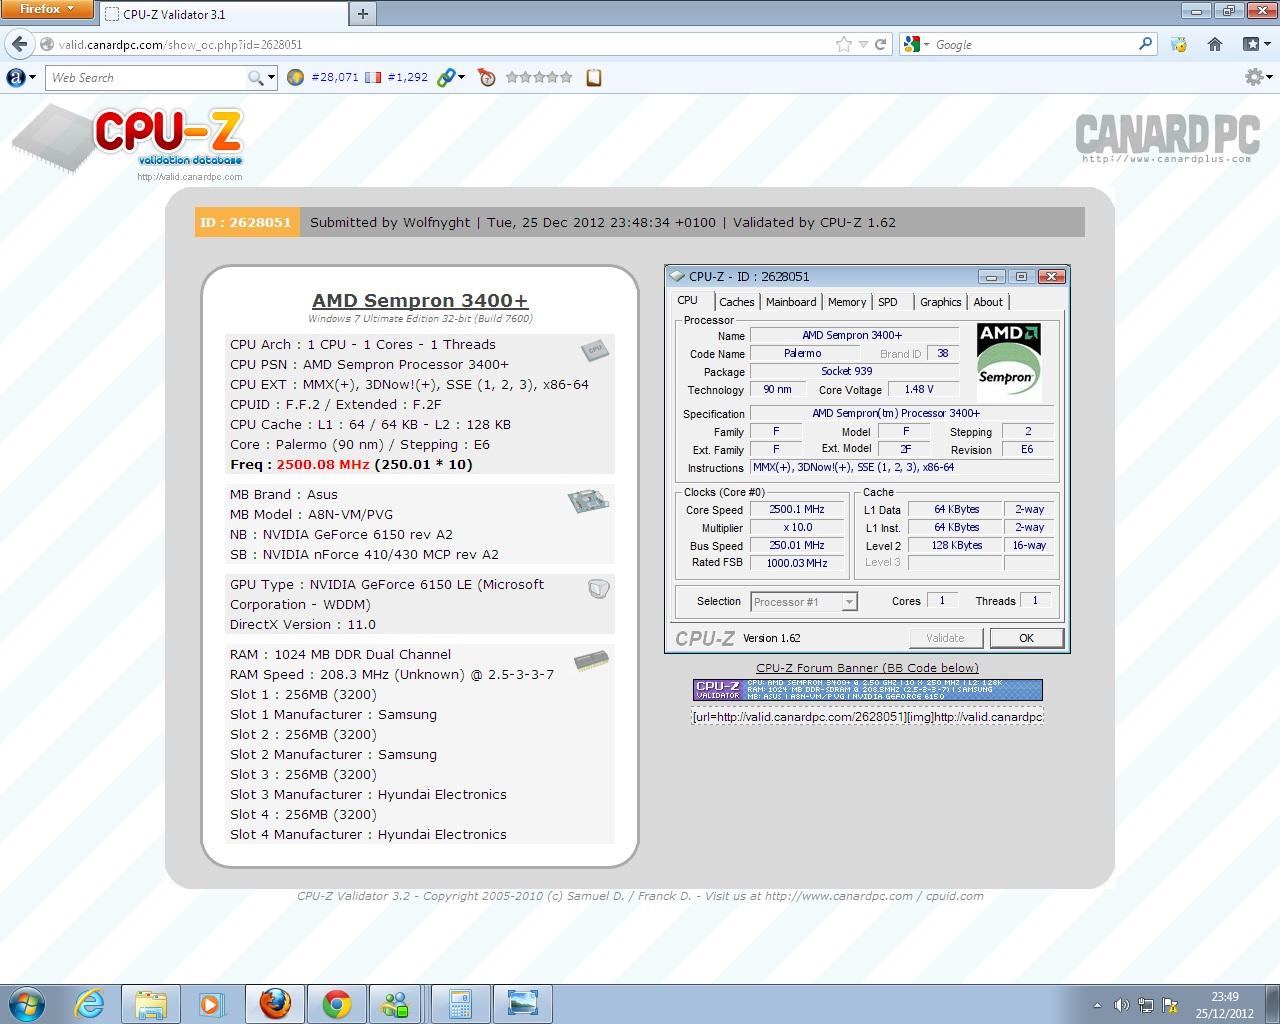The width and height of the screenshot is (1280, 1024).
Task: Open the URL history dropdown arrow
Action: pos(864,44)
